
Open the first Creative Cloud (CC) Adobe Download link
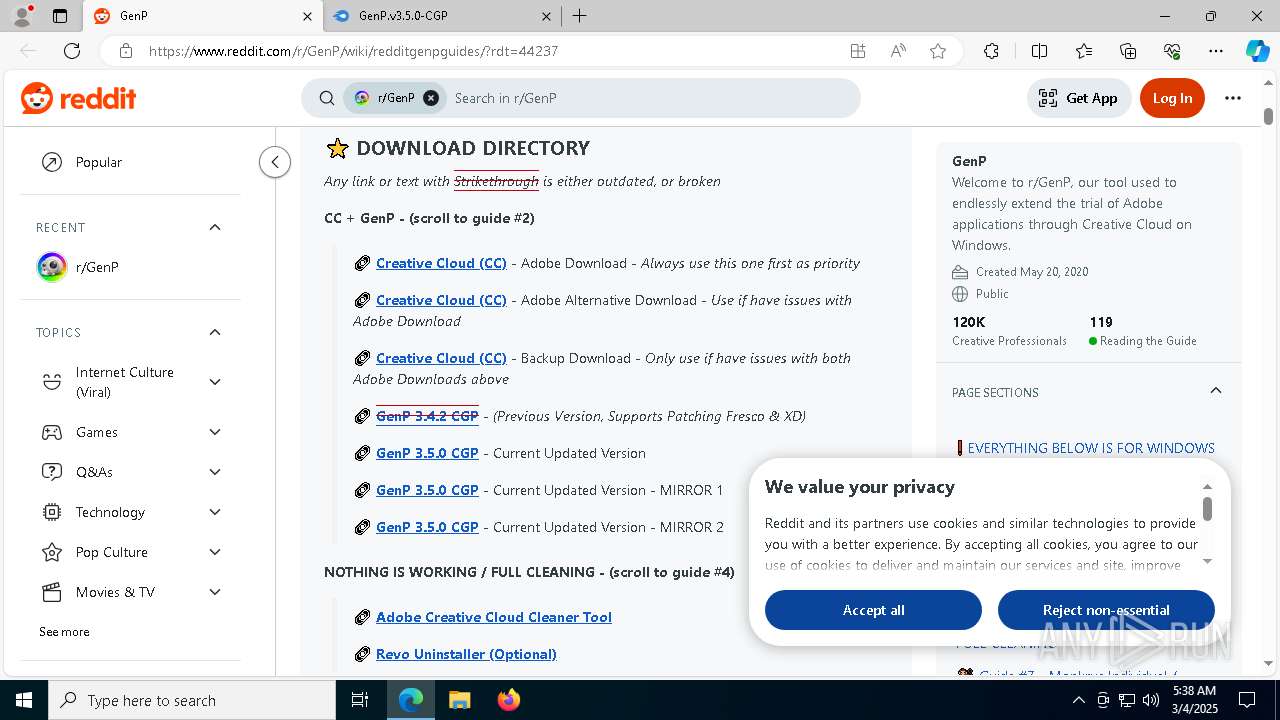[x=441, y=263]
